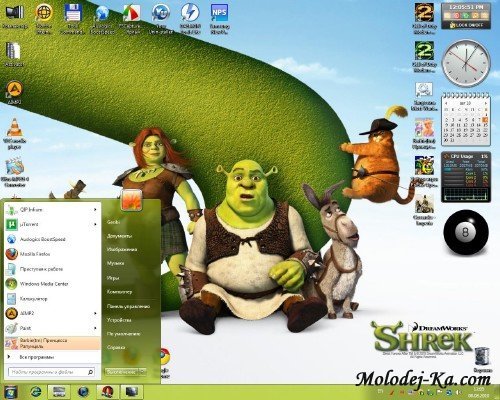The image size is (500, 400).
Task: Click the monitor icon on the taskbar
Action: point(131,391)
